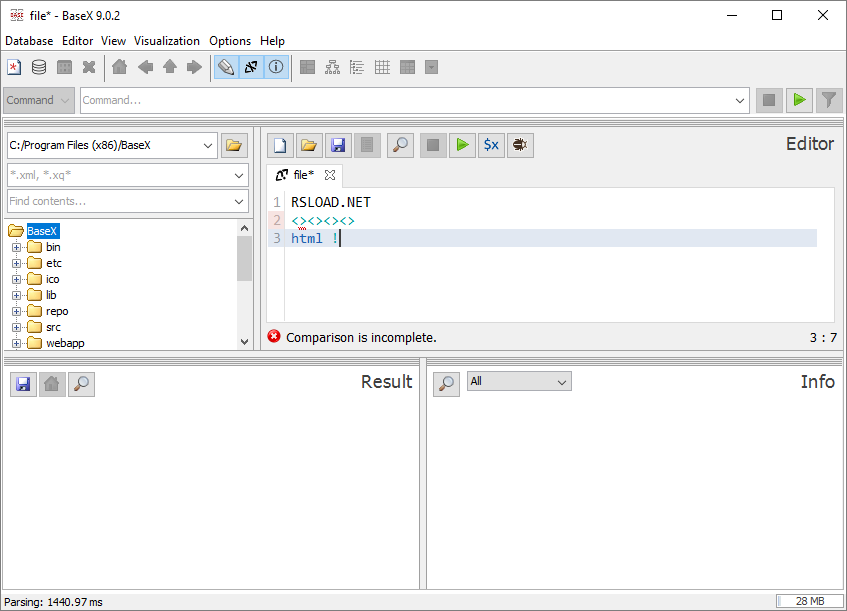Click the external variables $x icon

pos(491,145)
